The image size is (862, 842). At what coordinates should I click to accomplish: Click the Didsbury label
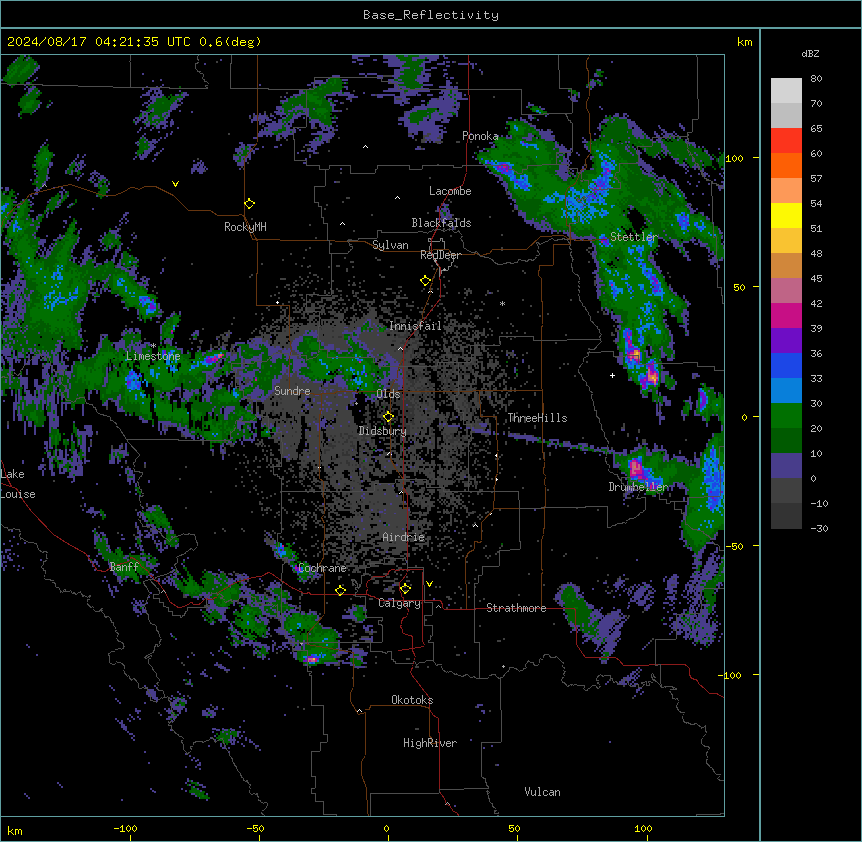[383, 431]
